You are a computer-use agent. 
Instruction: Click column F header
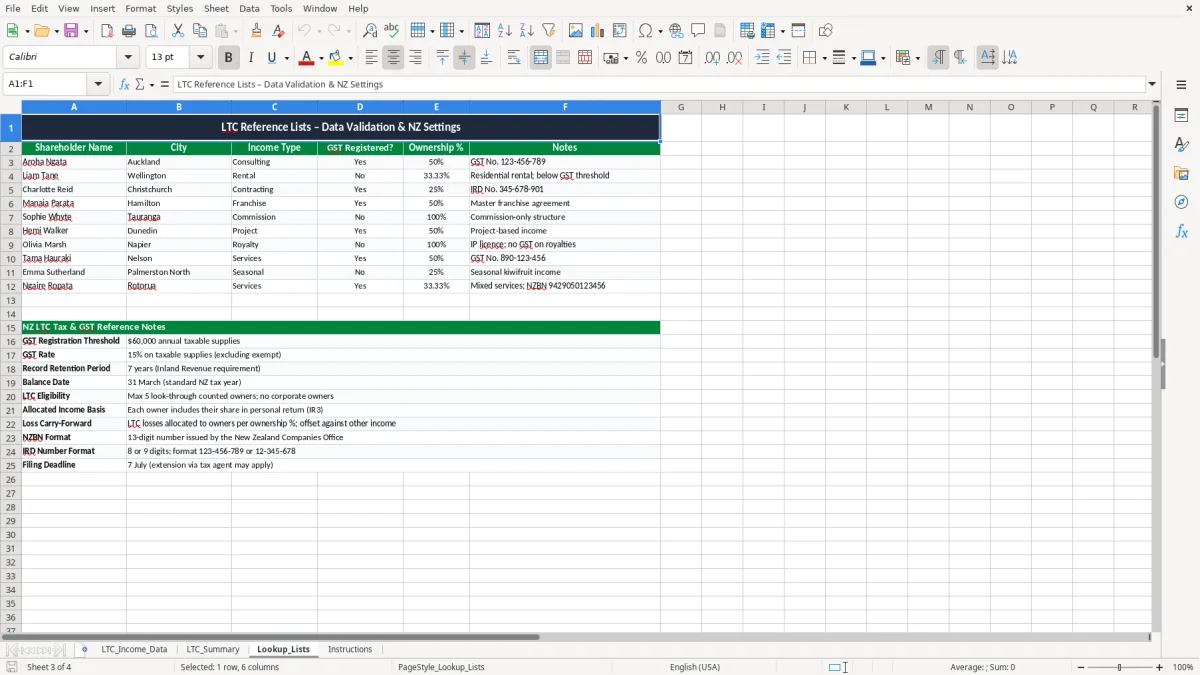[x=565, y=107]
